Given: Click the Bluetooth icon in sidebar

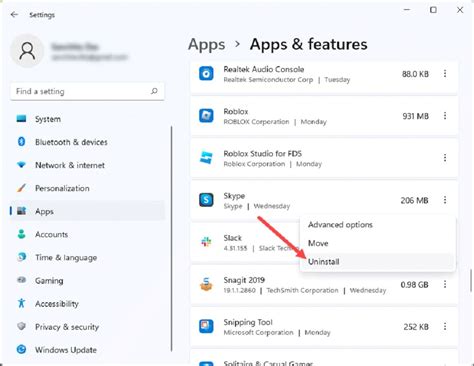Looking at the screenshot, I should point(21,142).
